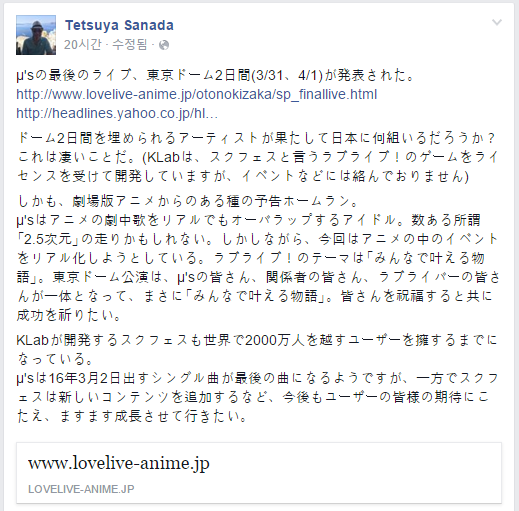This screenshot has width=519, height=511.
Task: Open the post options chevron menu
Action: point(497,22)
